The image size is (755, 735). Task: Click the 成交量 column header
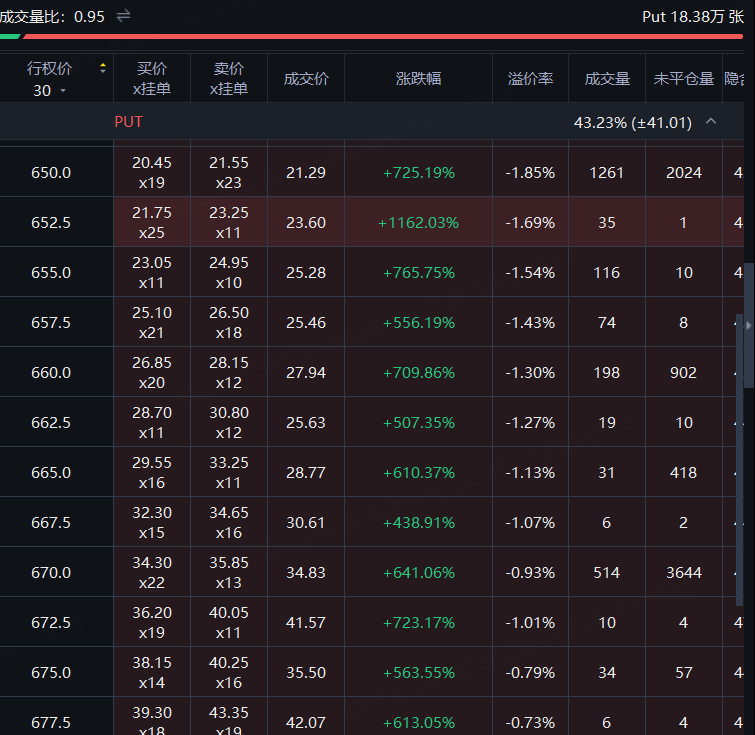607,79
